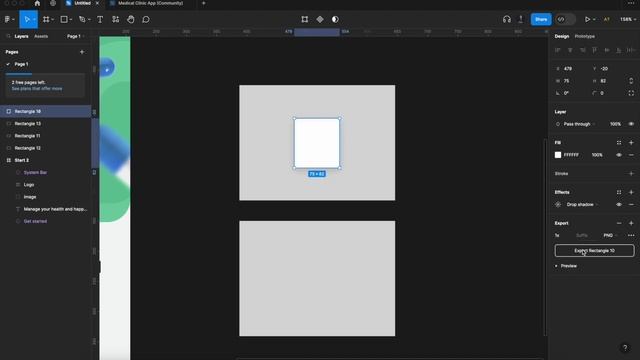Viewport: 640px width, 360px height.
Task: Toggle fill visibility eye icon
Action: pyautogui.click(x=619, y=155)
